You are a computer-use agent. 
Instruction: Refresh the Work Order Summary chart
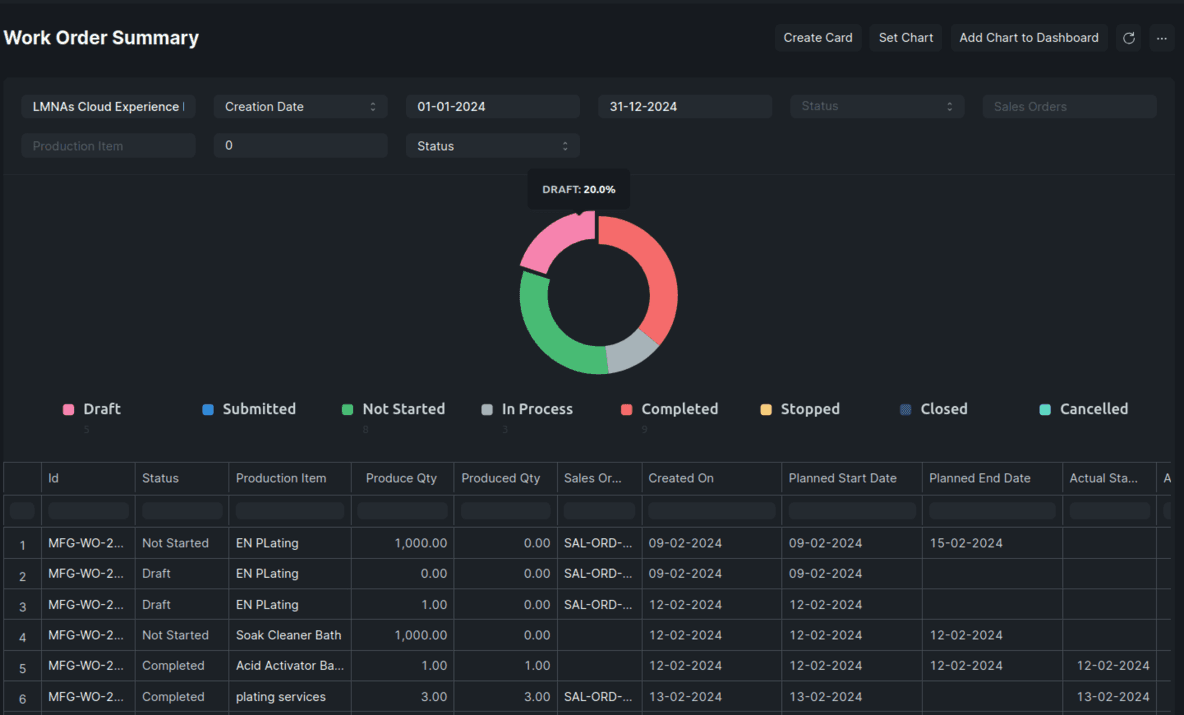pos(1129,37)
